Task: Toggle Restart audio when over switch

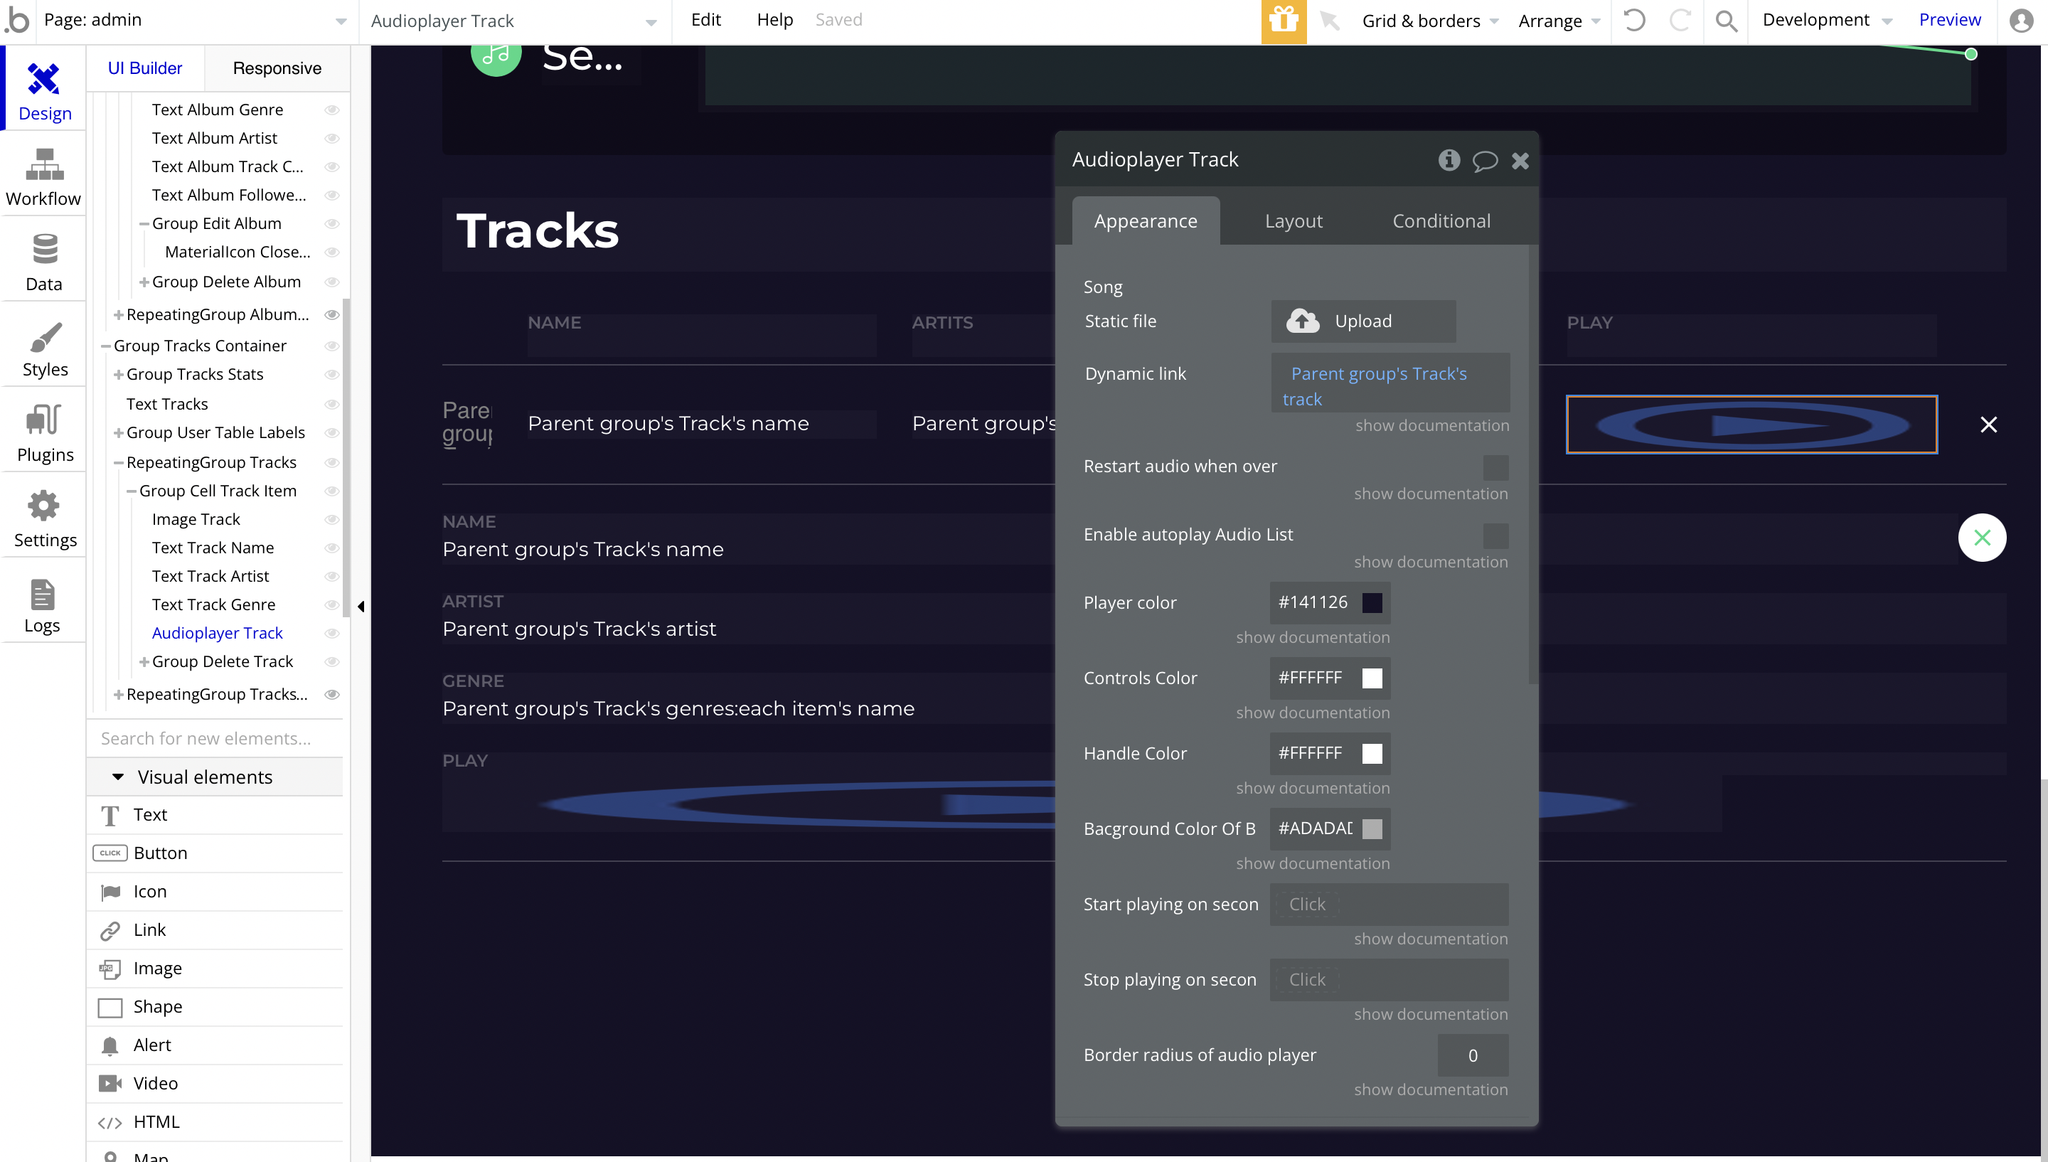Action: pos(1494,464)
